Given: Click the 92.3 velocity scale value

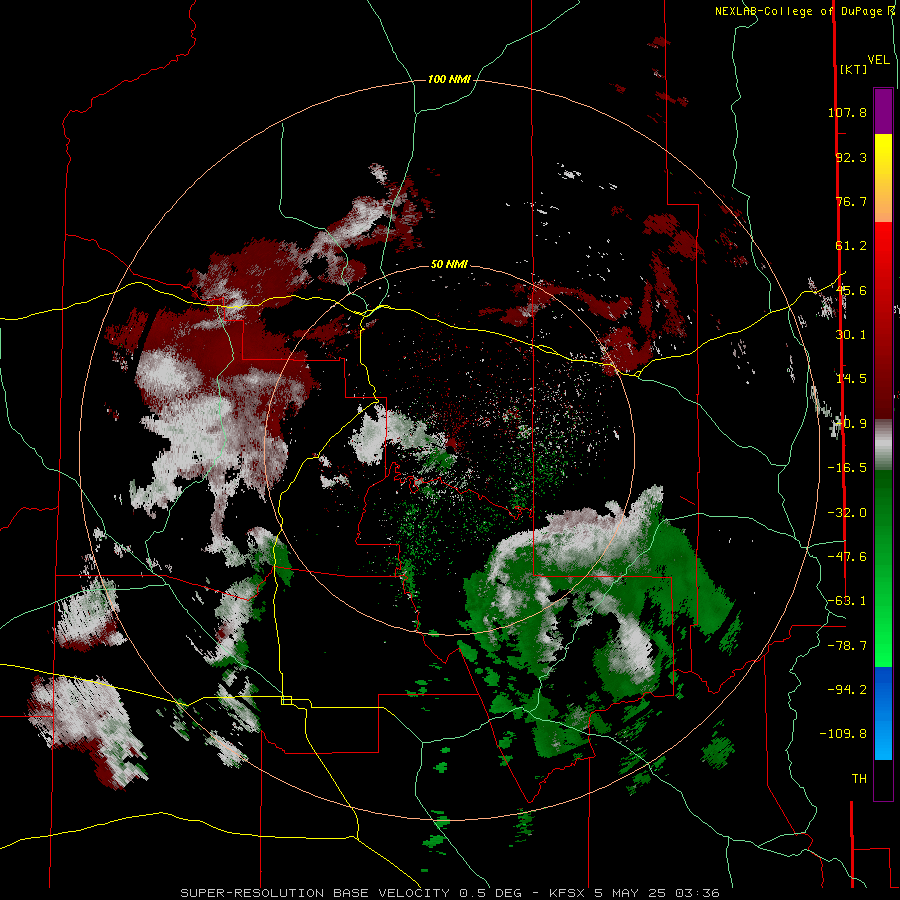Looking at the screenshot, I should pos(851,157).
